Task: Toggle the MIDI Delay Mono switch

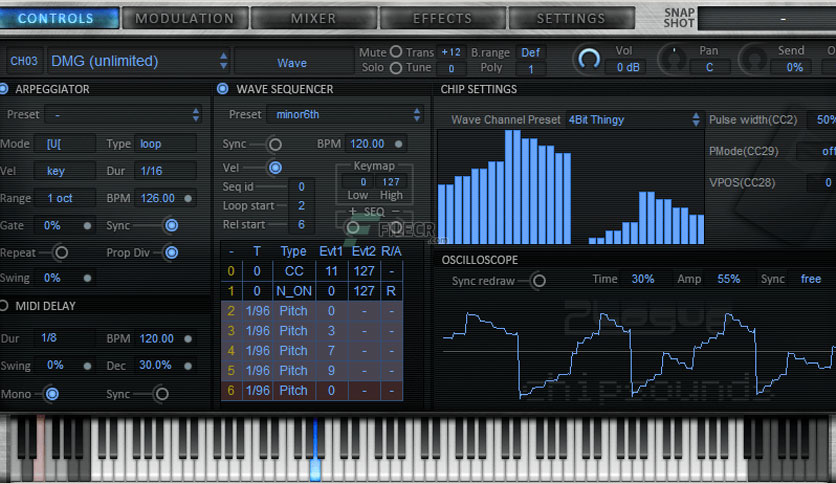Action: tap(52, 394)
